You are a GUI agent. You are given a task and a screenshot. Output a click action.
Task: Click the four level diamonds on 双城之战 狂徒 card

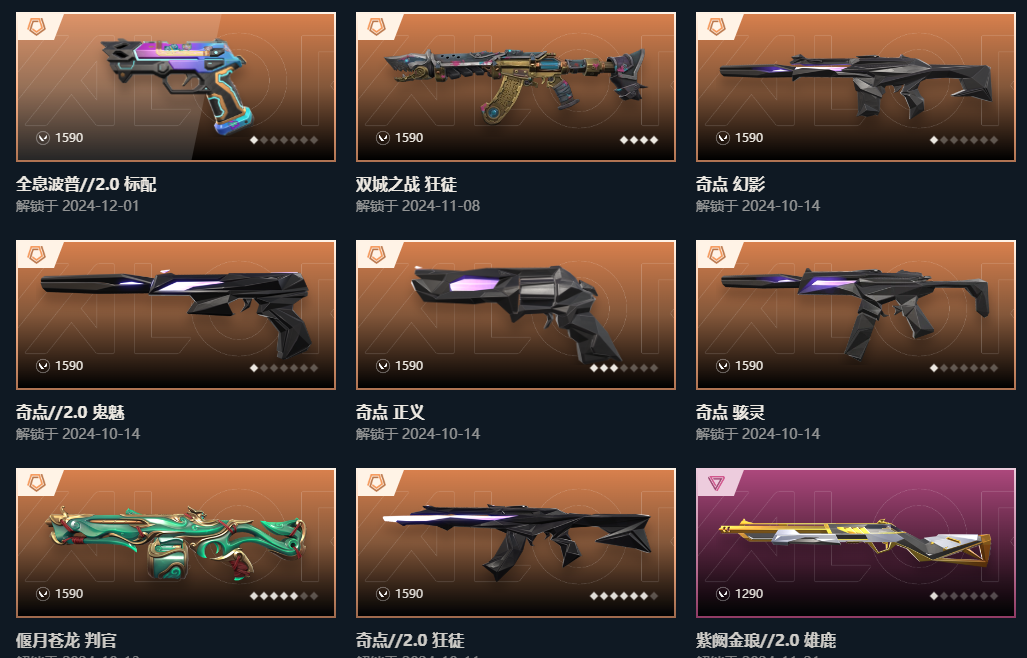[639, 139]
